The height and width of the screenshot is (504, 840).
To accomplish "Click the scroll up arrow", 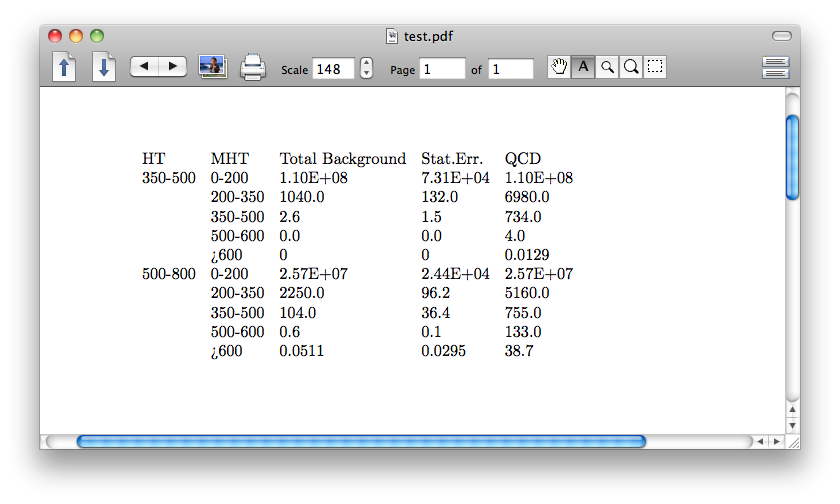I will (792, 410).
